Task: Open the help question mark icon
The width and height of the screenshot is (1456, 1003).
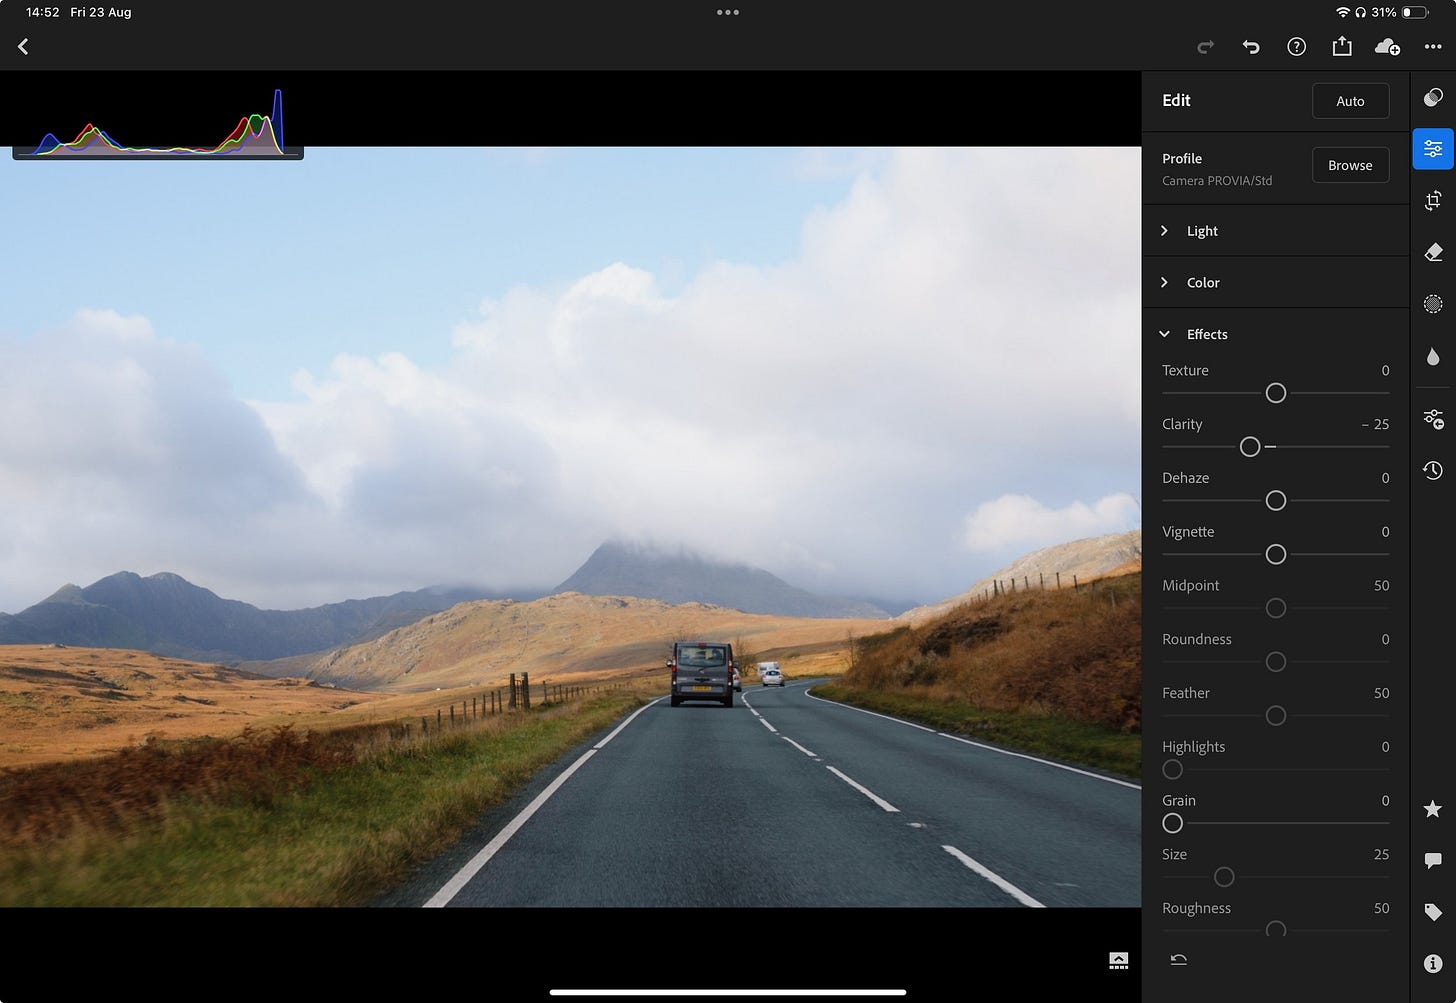Action: [1296, 47]
